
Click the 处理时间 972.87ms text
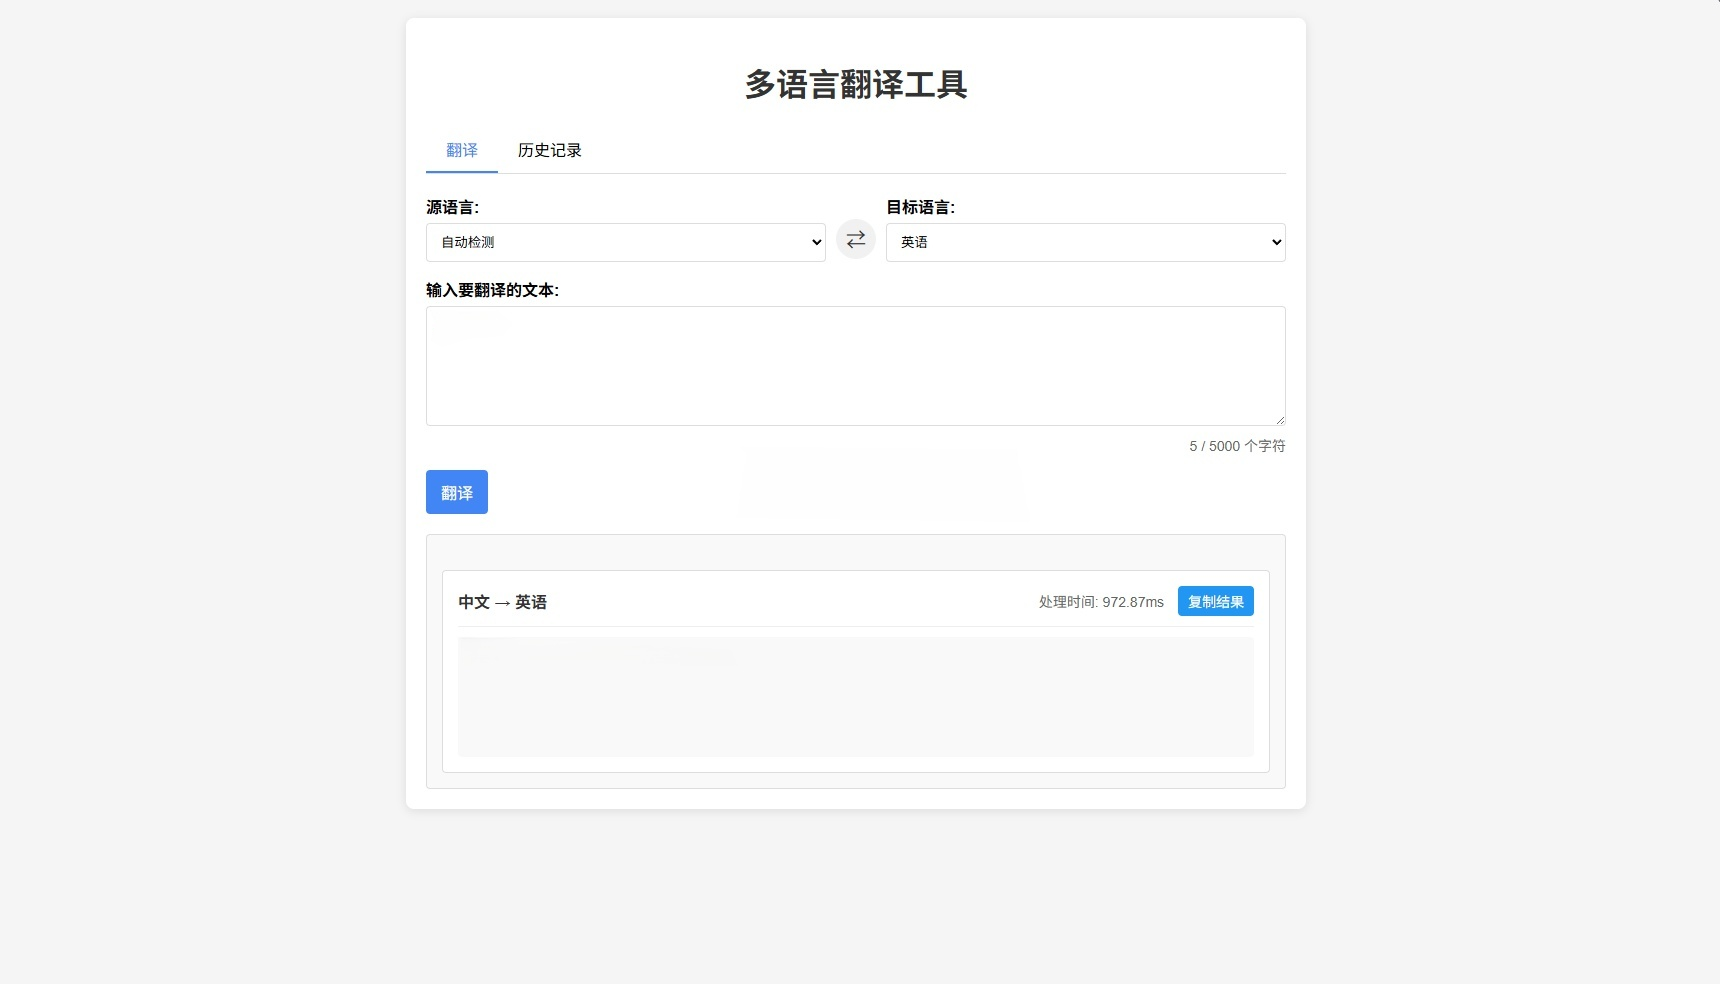pyautogui.click(x=1099, y=602)
